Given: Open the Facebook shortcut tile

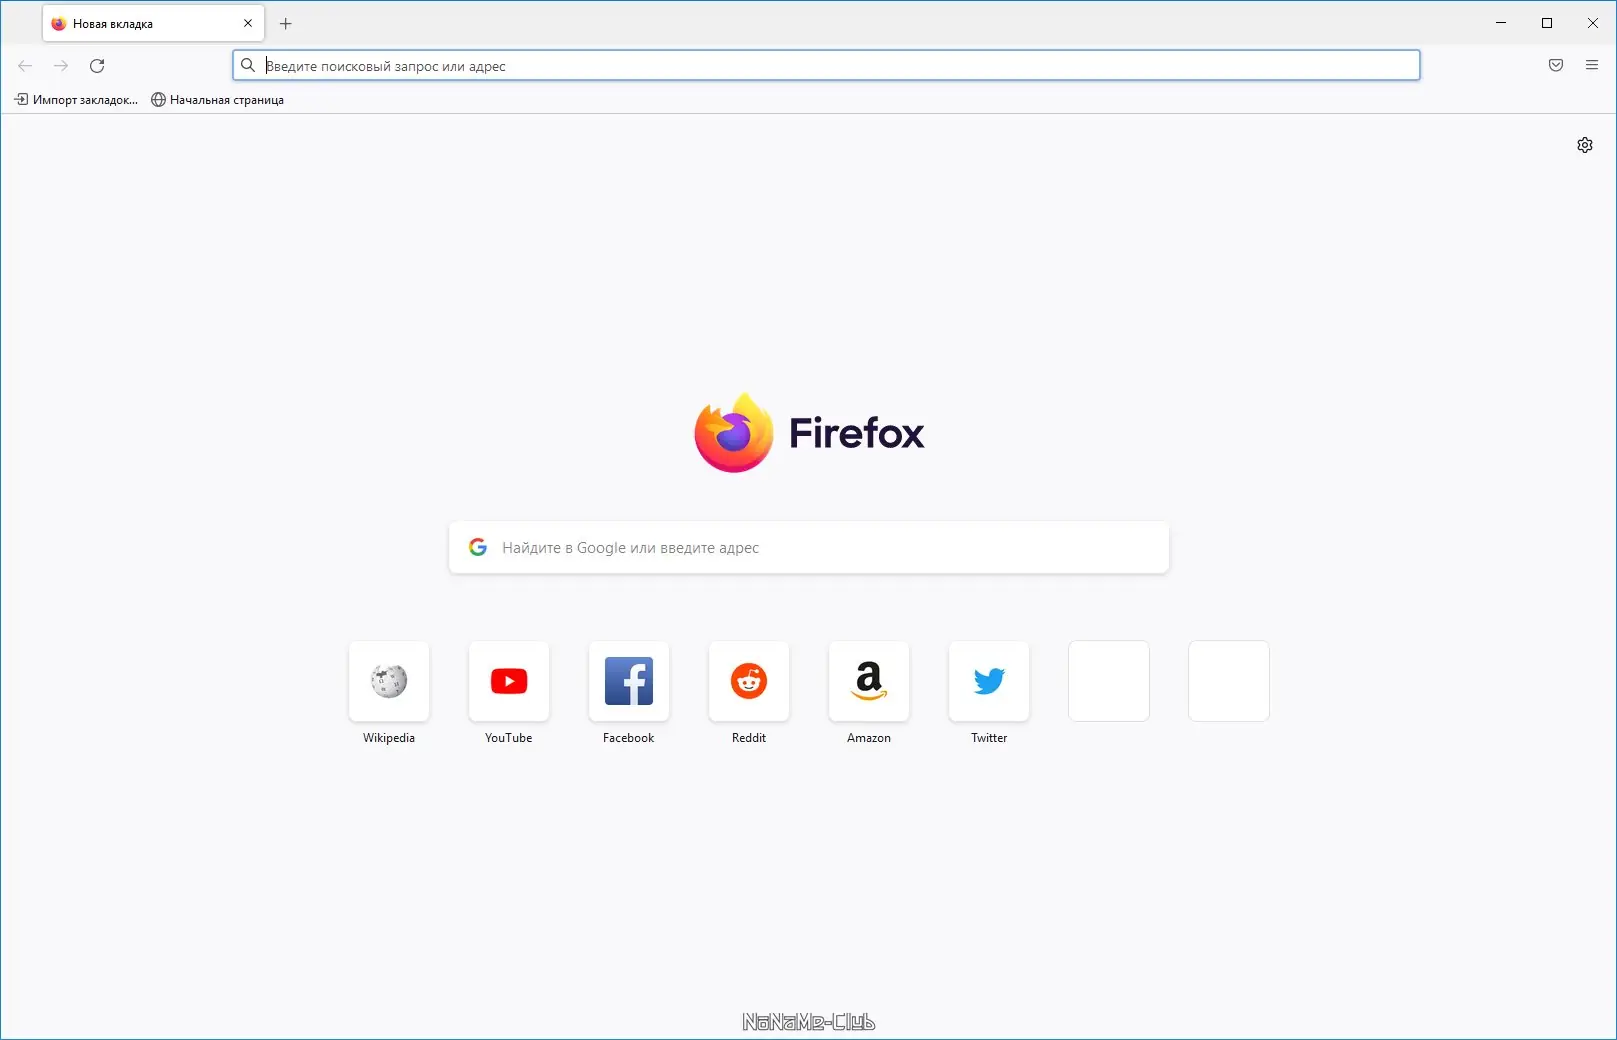Looking at the screenshot, I should click(628, 681).
